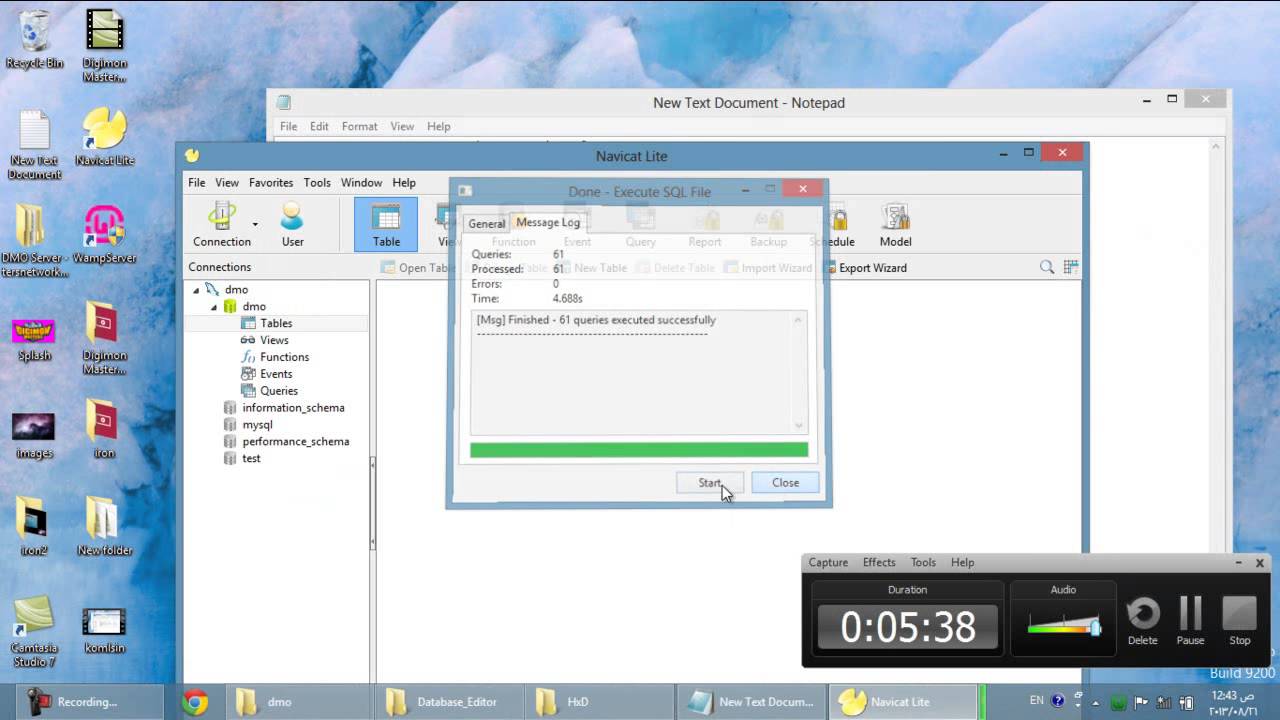Adjust the recorder audio level slider

pos(1095,628)
